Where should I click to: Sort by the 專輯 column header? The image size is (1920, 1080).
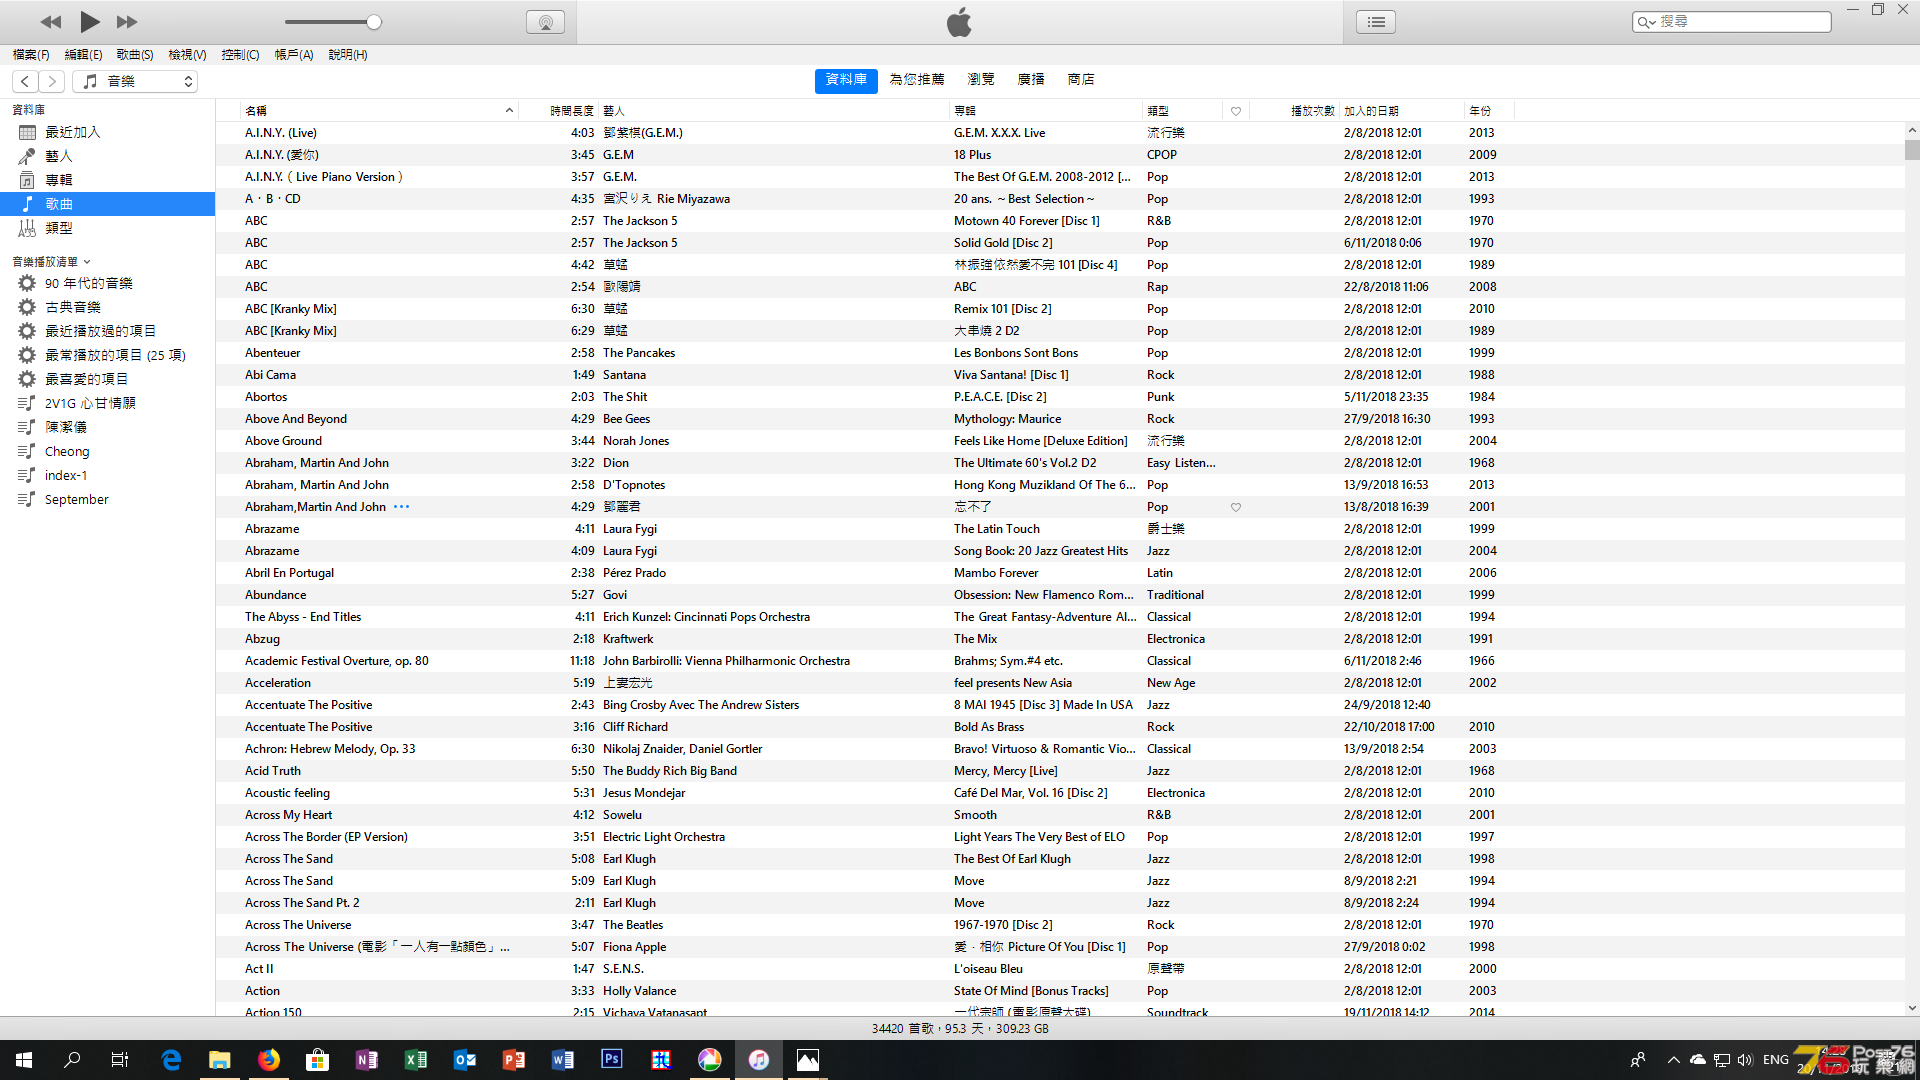pyautogui.click(x=1046, y=111)
